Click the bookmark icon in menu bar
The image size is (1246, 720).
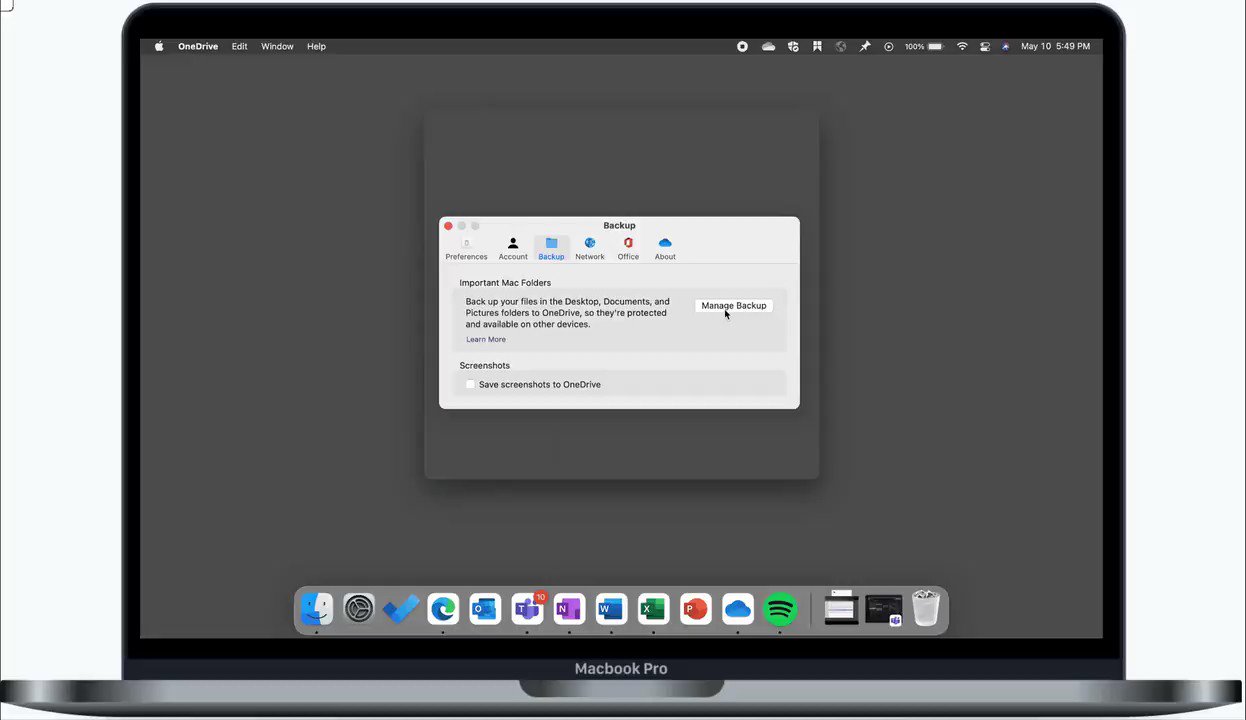point(817,46)
